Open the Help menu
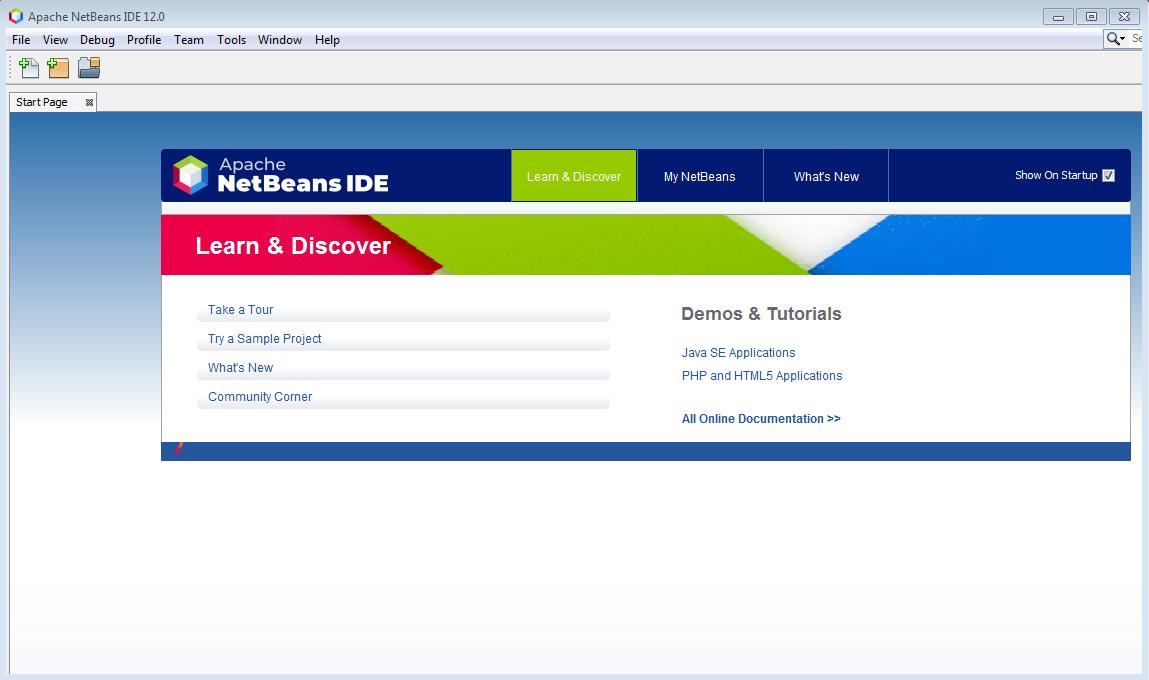Image resolution: width=1149 pixels, height=680 pixels. click(327, 40)
